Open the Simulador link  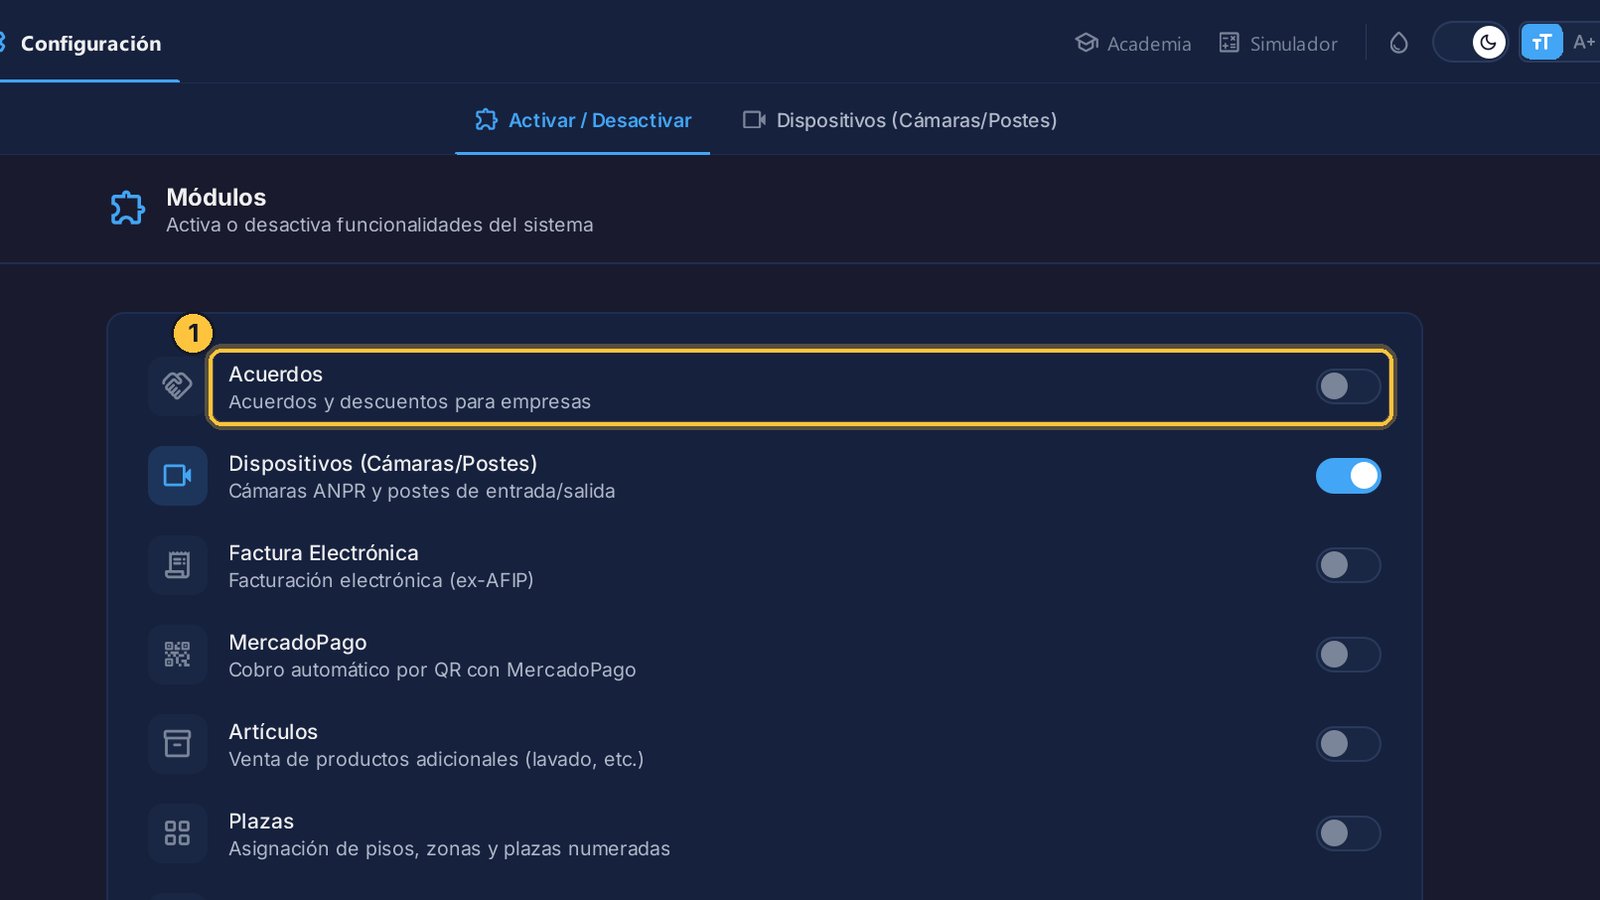[1278, 43]
